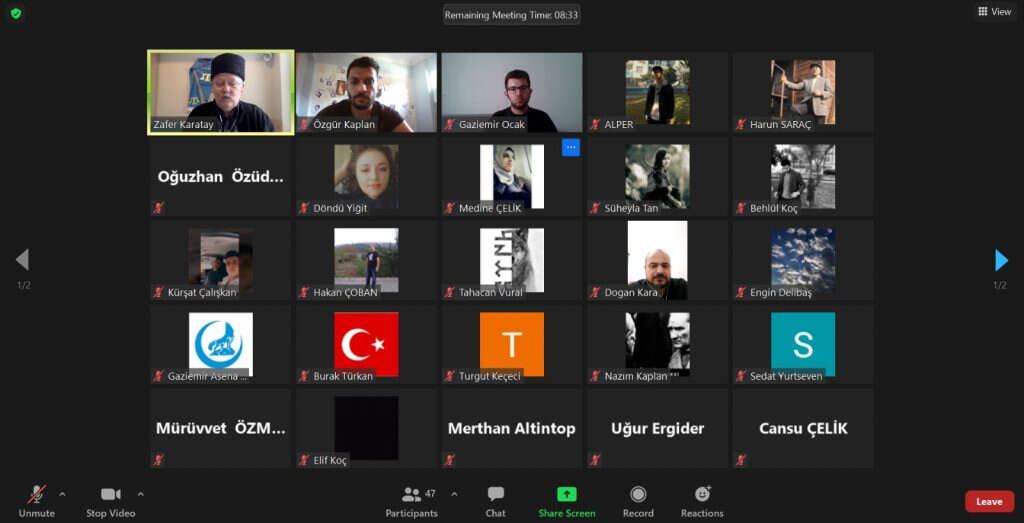Click the blue more options button on Medine ÇELİK
The height and width of the screenshot is (523, 1024).
571,148
